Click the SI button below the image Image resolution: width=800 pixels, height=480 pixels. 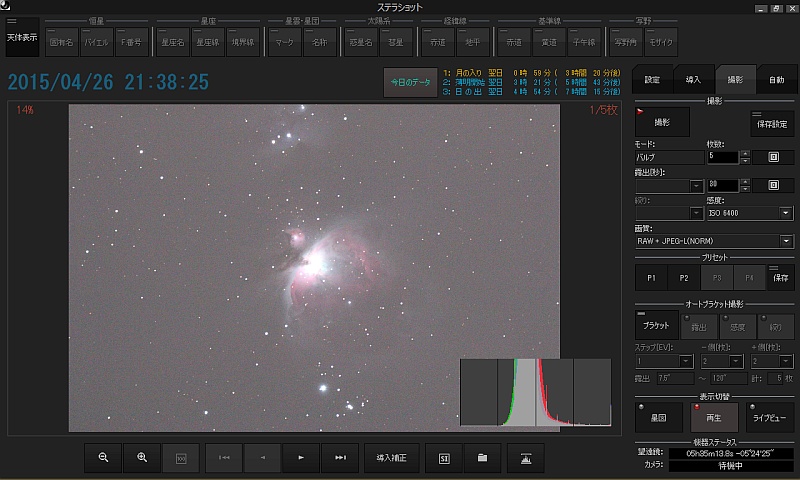[x=443, y=457]
